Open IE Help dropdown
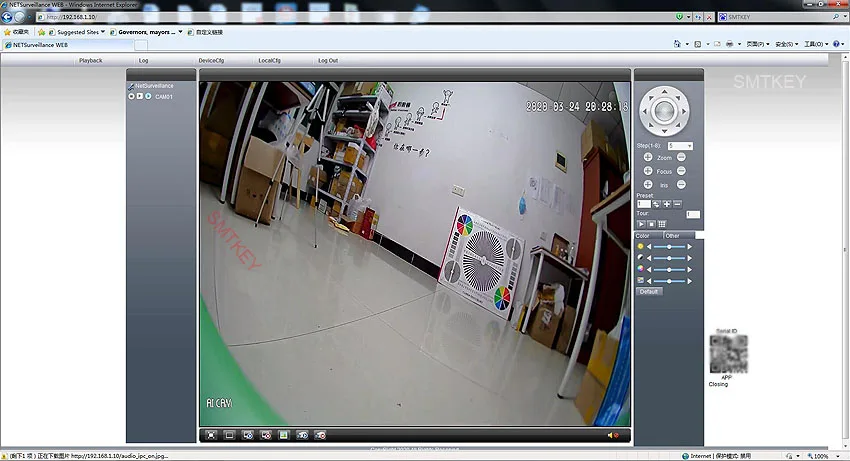Screen dimensions: 850x461 click(x=839, y=44)
